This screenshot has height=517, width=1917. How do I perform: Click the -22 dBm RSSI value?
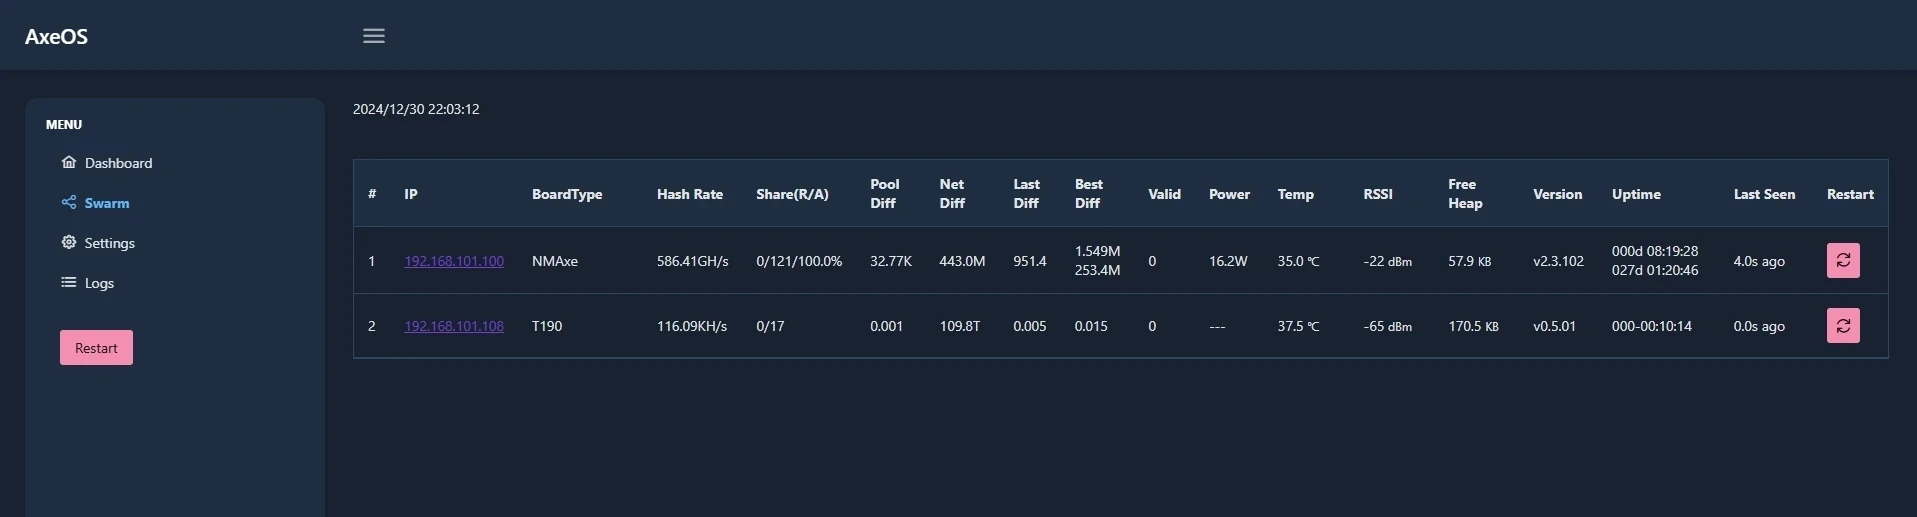[1388, 261]
